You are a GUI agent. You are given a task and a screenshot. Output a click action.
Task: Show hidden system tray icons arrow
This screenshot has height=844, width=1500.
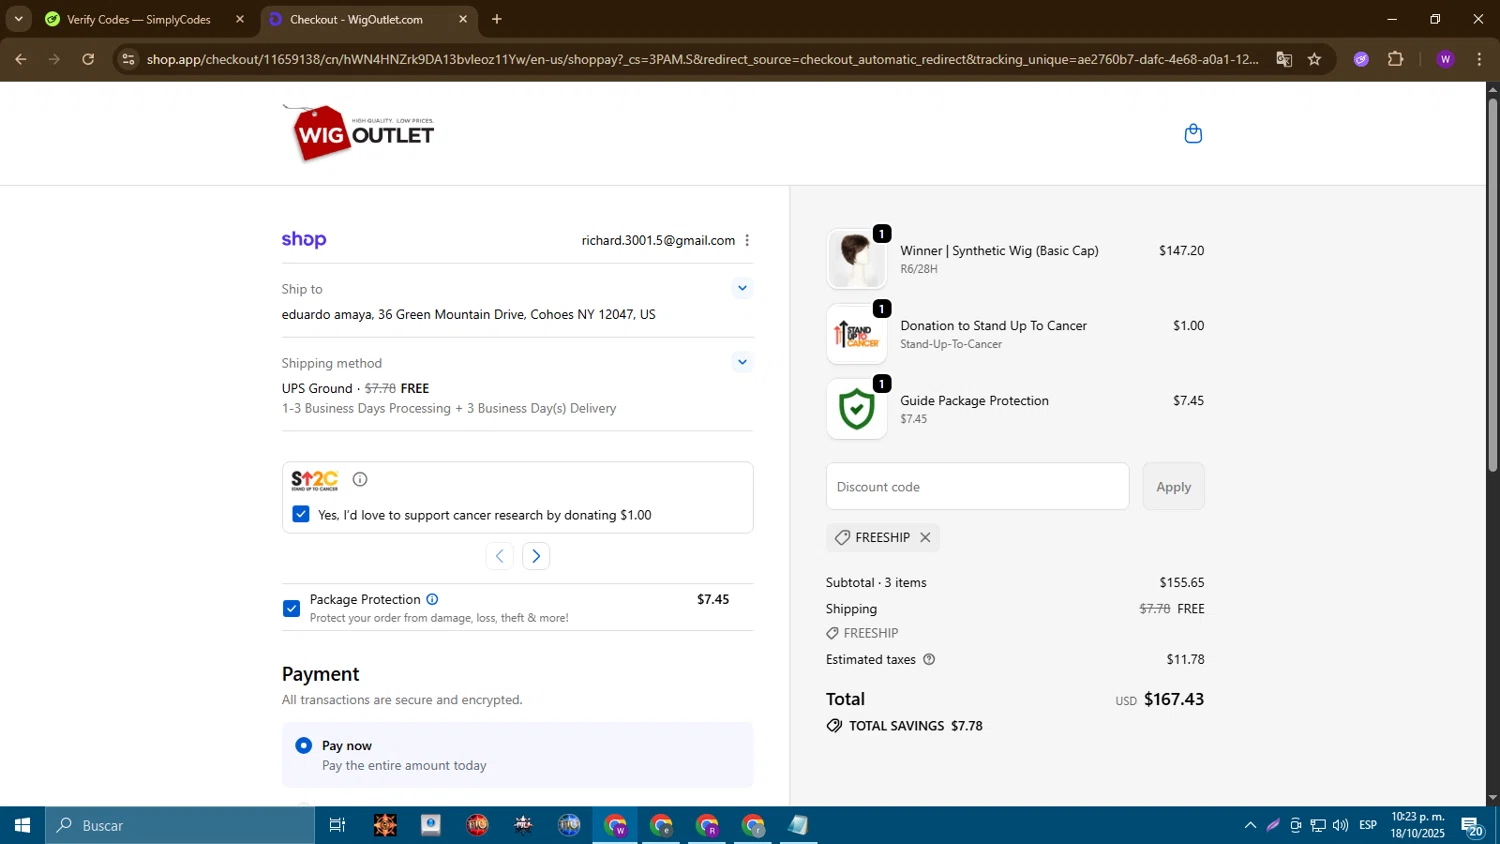coord(1250,825)
